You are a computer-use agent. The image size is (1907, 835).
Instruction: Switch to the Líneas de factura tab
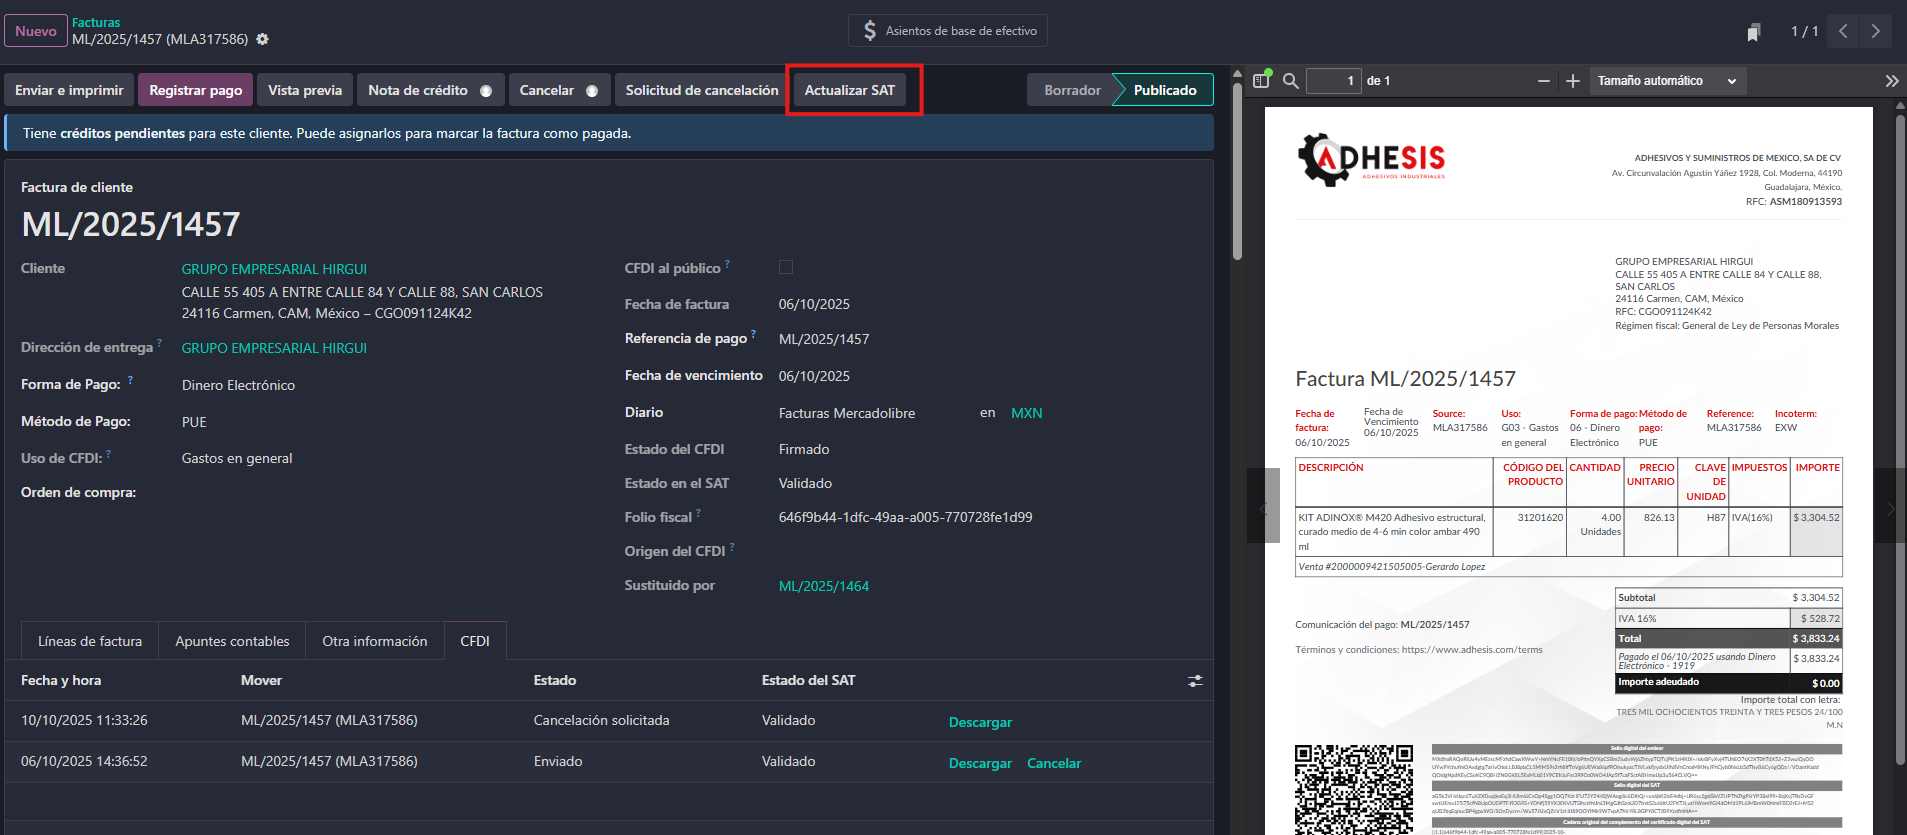[x=90, y=641]
